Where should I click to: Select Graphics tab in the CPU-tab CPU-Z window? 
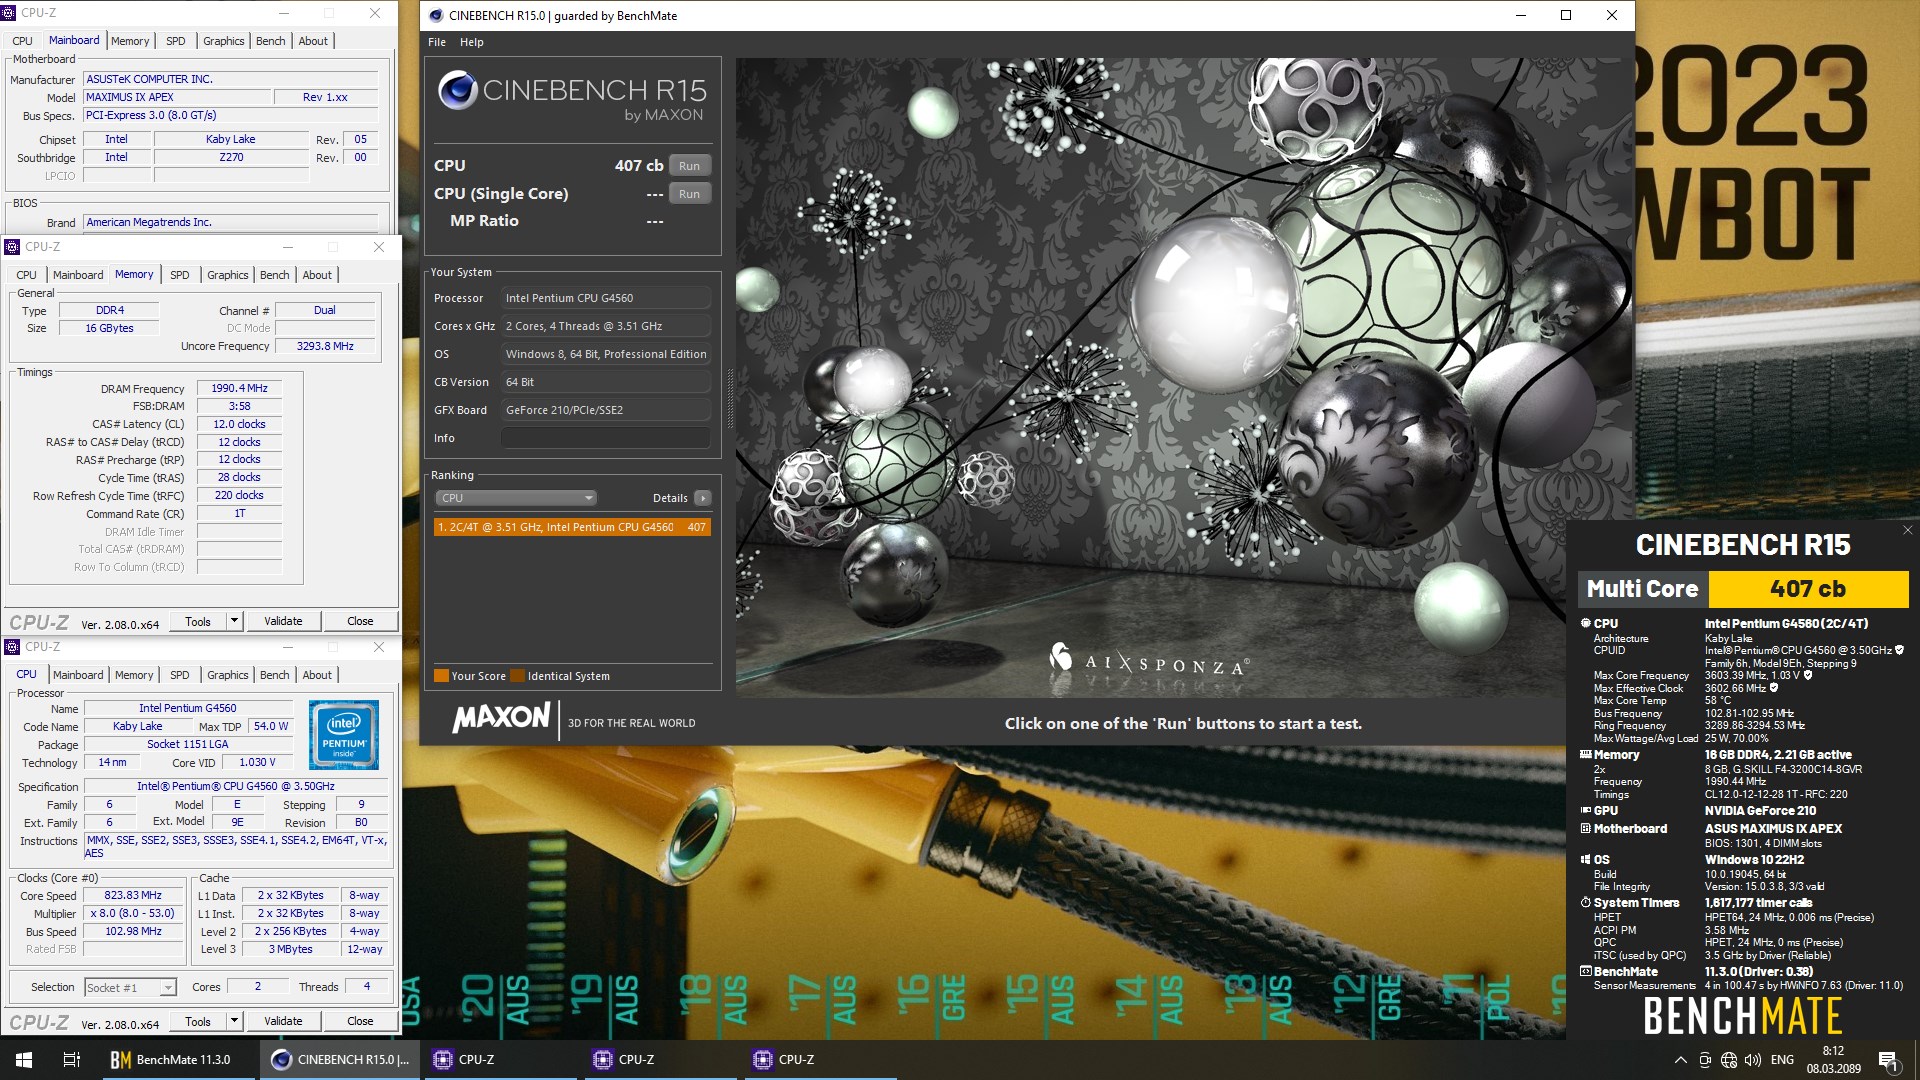tap(228, 675)
